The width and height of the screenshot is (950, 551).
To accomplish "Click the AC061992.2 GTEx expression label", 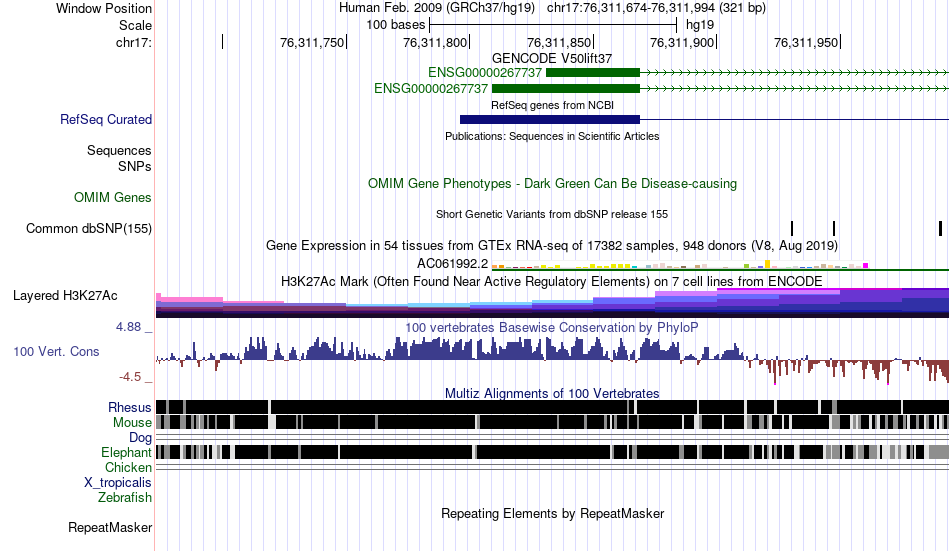I will point(452,264).
